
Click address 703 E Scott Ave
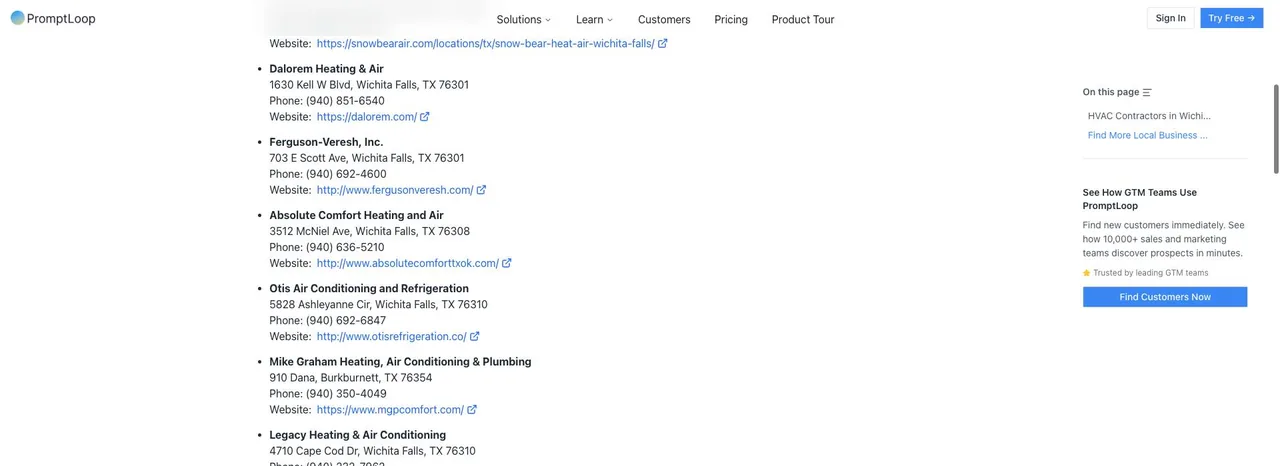click(x=367, y=158)
